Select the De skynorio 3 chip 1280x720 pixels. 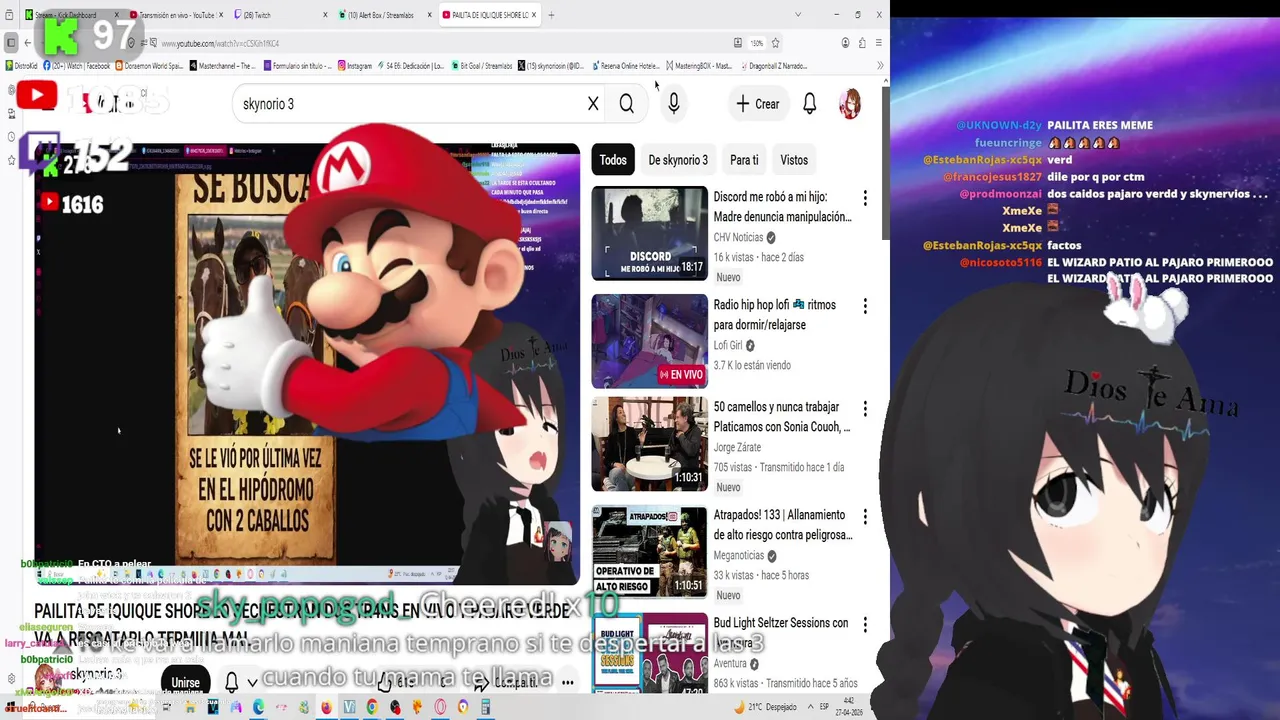tap(678, 160)
